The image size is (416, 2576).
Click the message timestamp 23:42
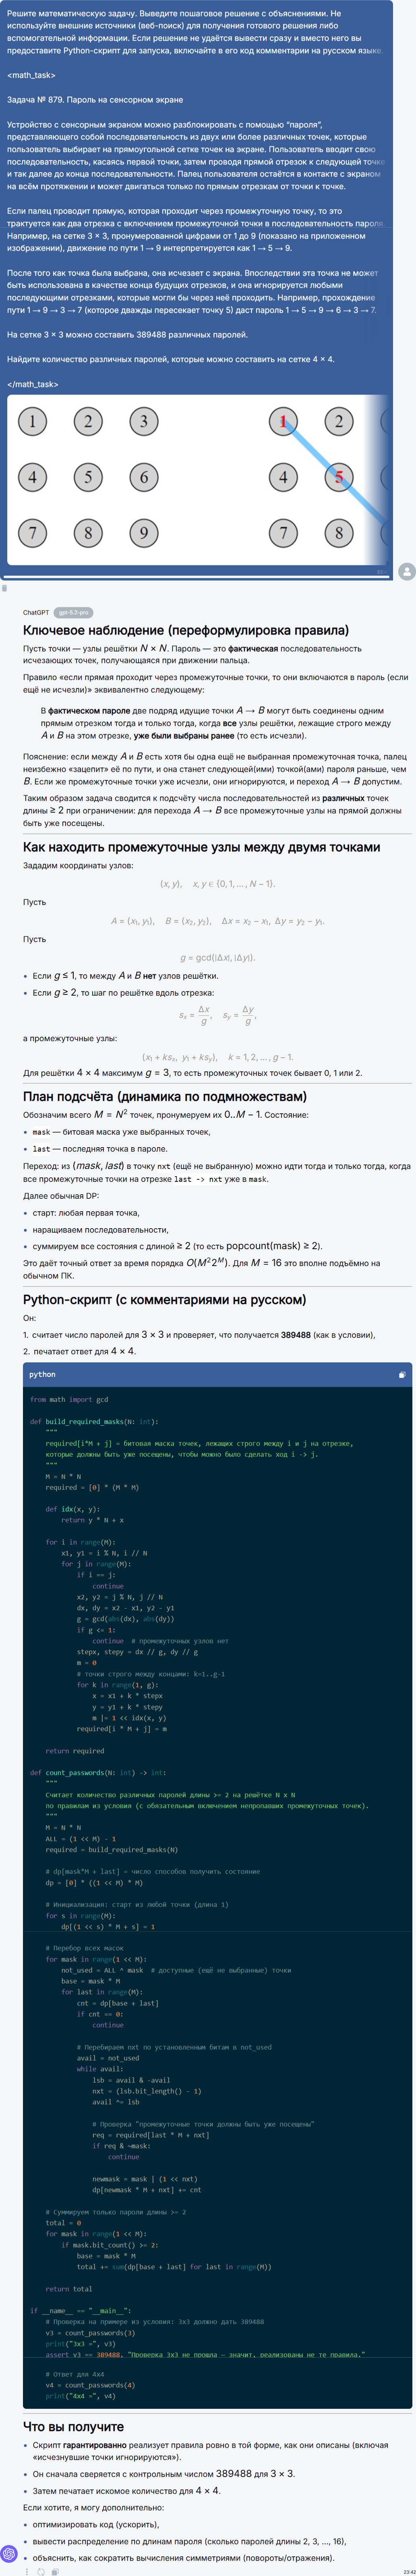pyautogui.click(x=409, y=2570)
